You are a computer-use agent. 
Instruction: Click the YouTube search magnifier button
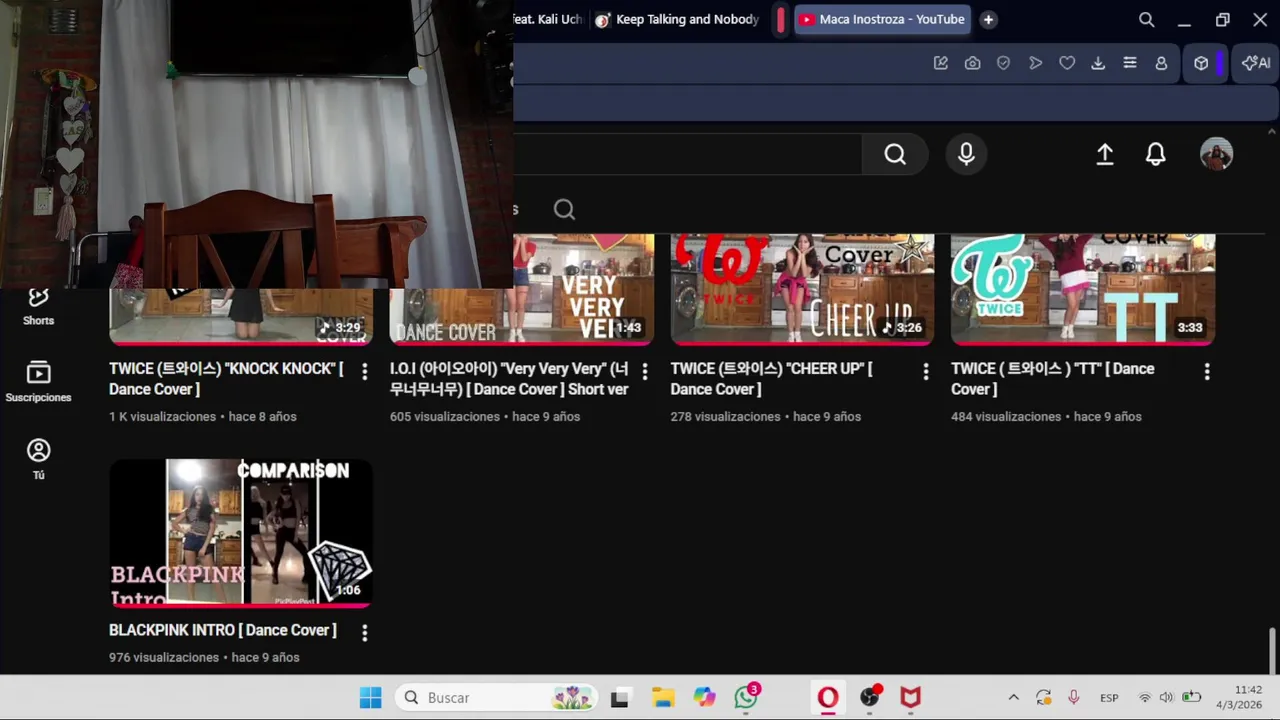coord(895,154)
